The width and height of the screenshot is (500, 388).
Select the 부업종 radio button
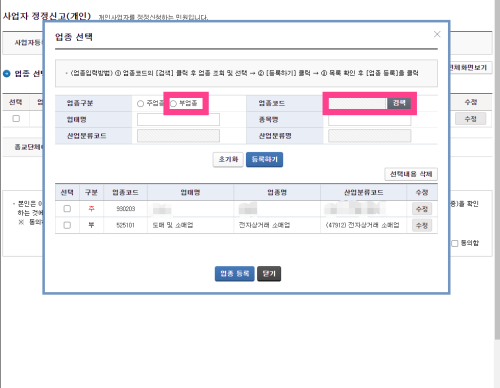click(x=173, y=104)
